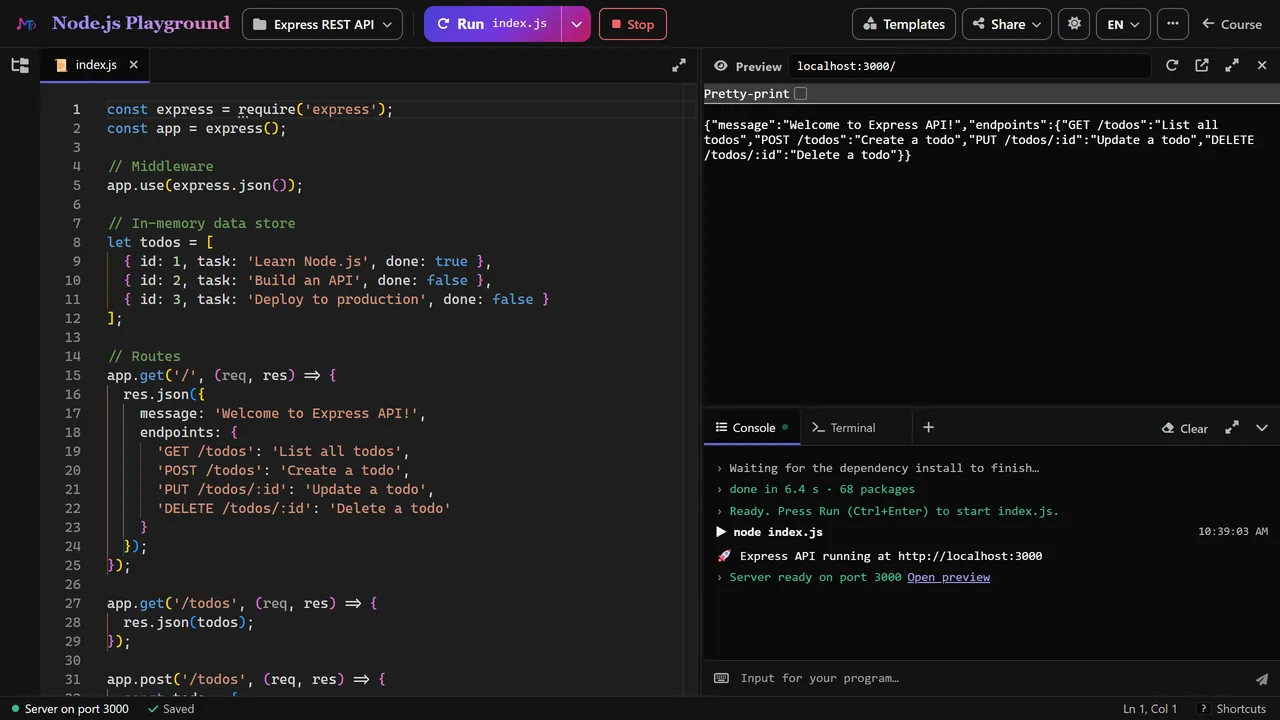
Task: Maximize the preview panel
Action: [x=1232, y=65]
